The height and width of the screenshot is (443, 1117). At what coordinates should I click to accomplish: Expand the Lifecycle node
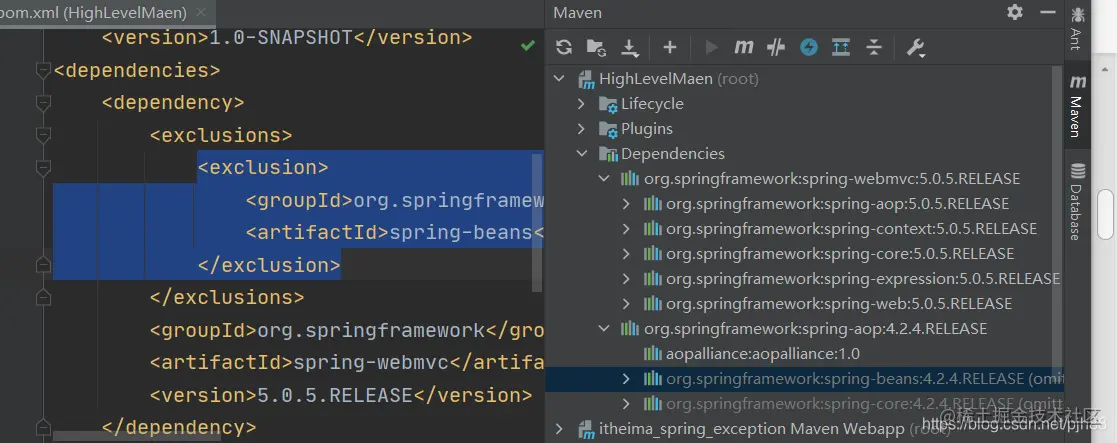point(582,104)
